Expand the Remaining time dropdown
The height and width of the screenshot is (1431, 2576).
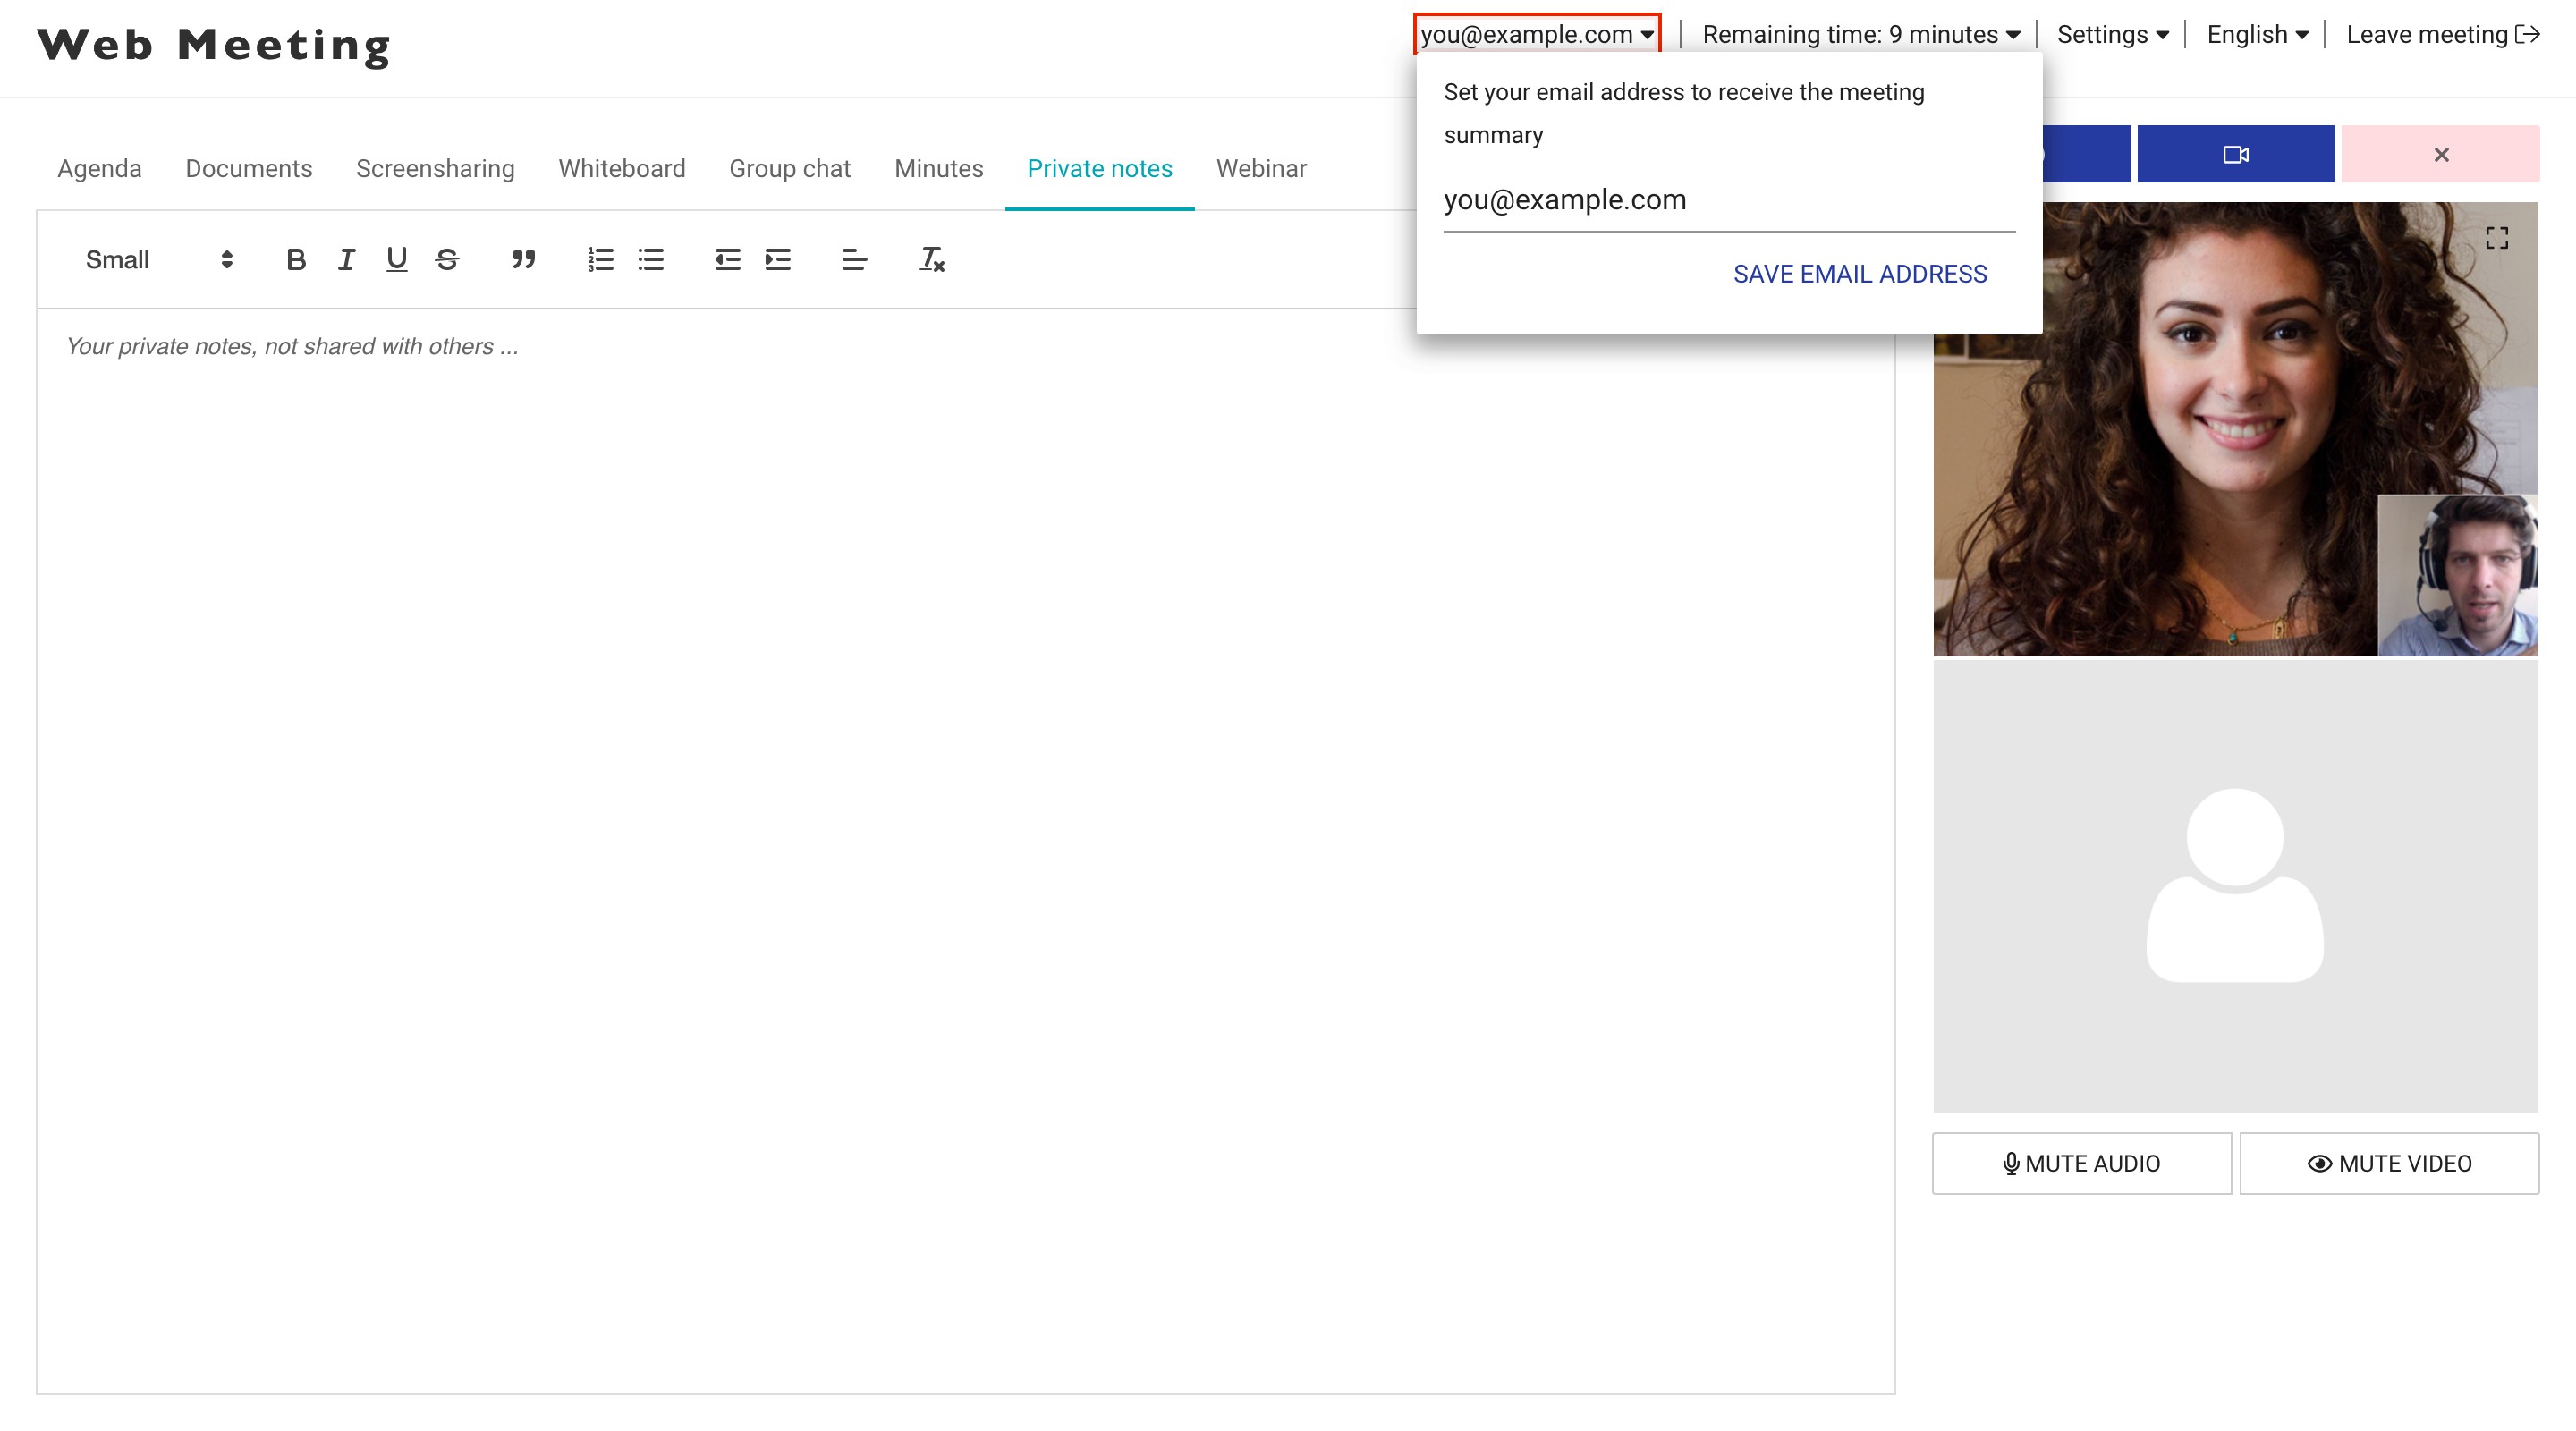tap(1860, 35)
